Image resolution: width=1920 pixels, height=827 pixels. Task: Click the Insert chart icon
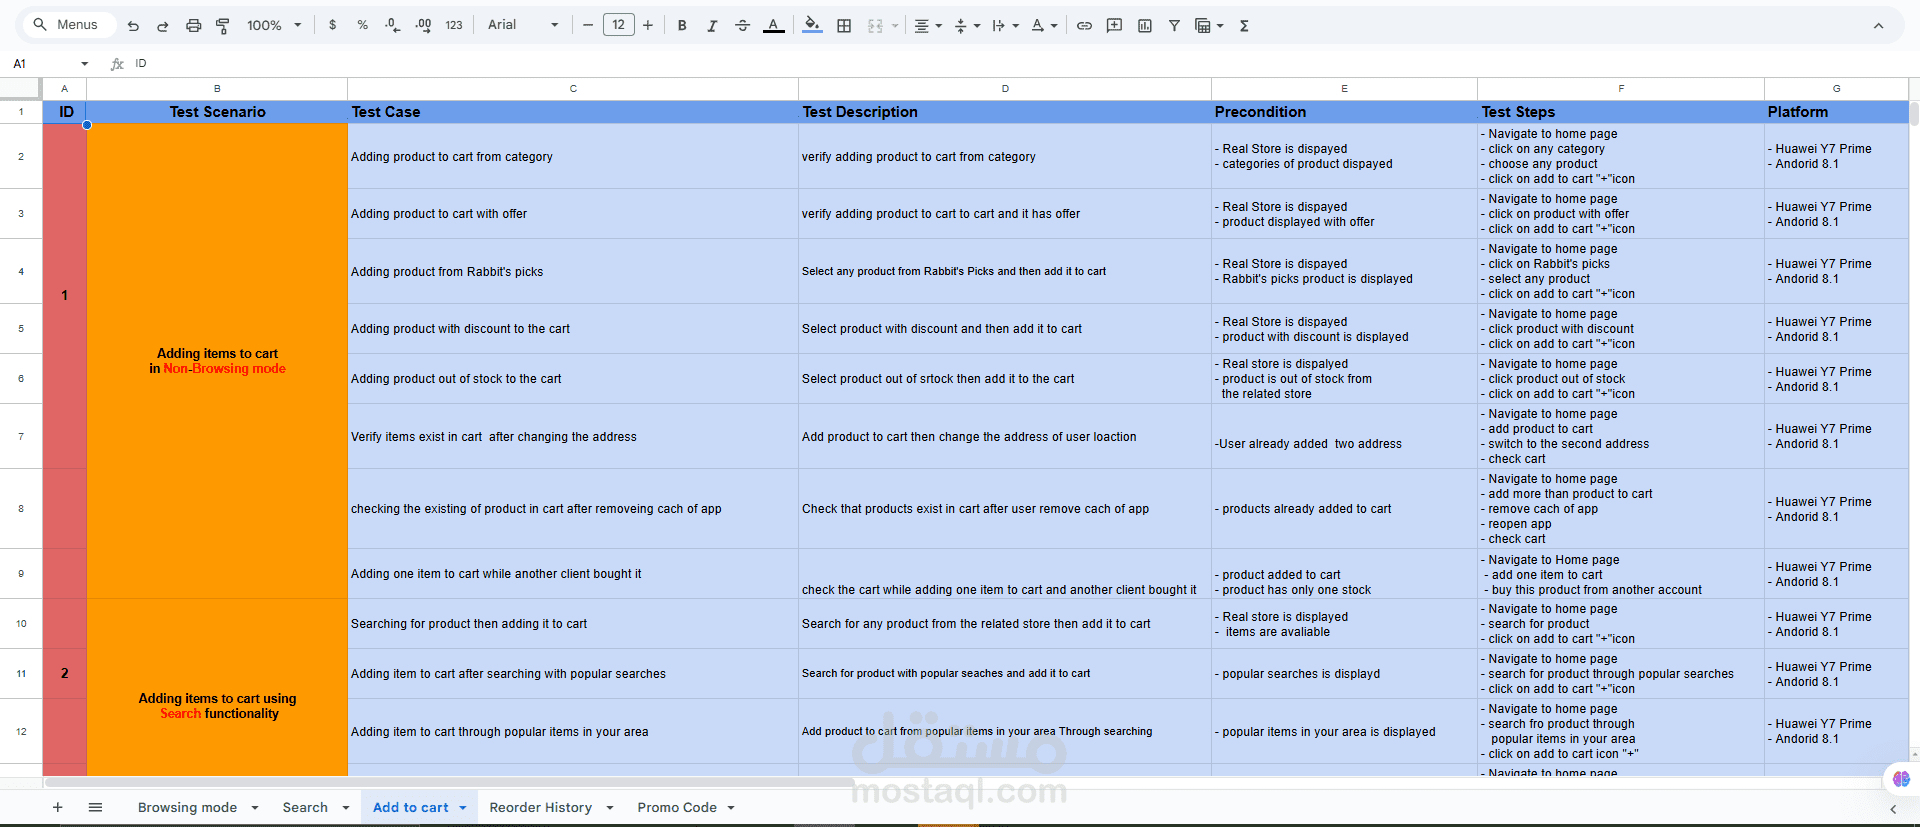pyautogui.click(x=1145, y=26)
